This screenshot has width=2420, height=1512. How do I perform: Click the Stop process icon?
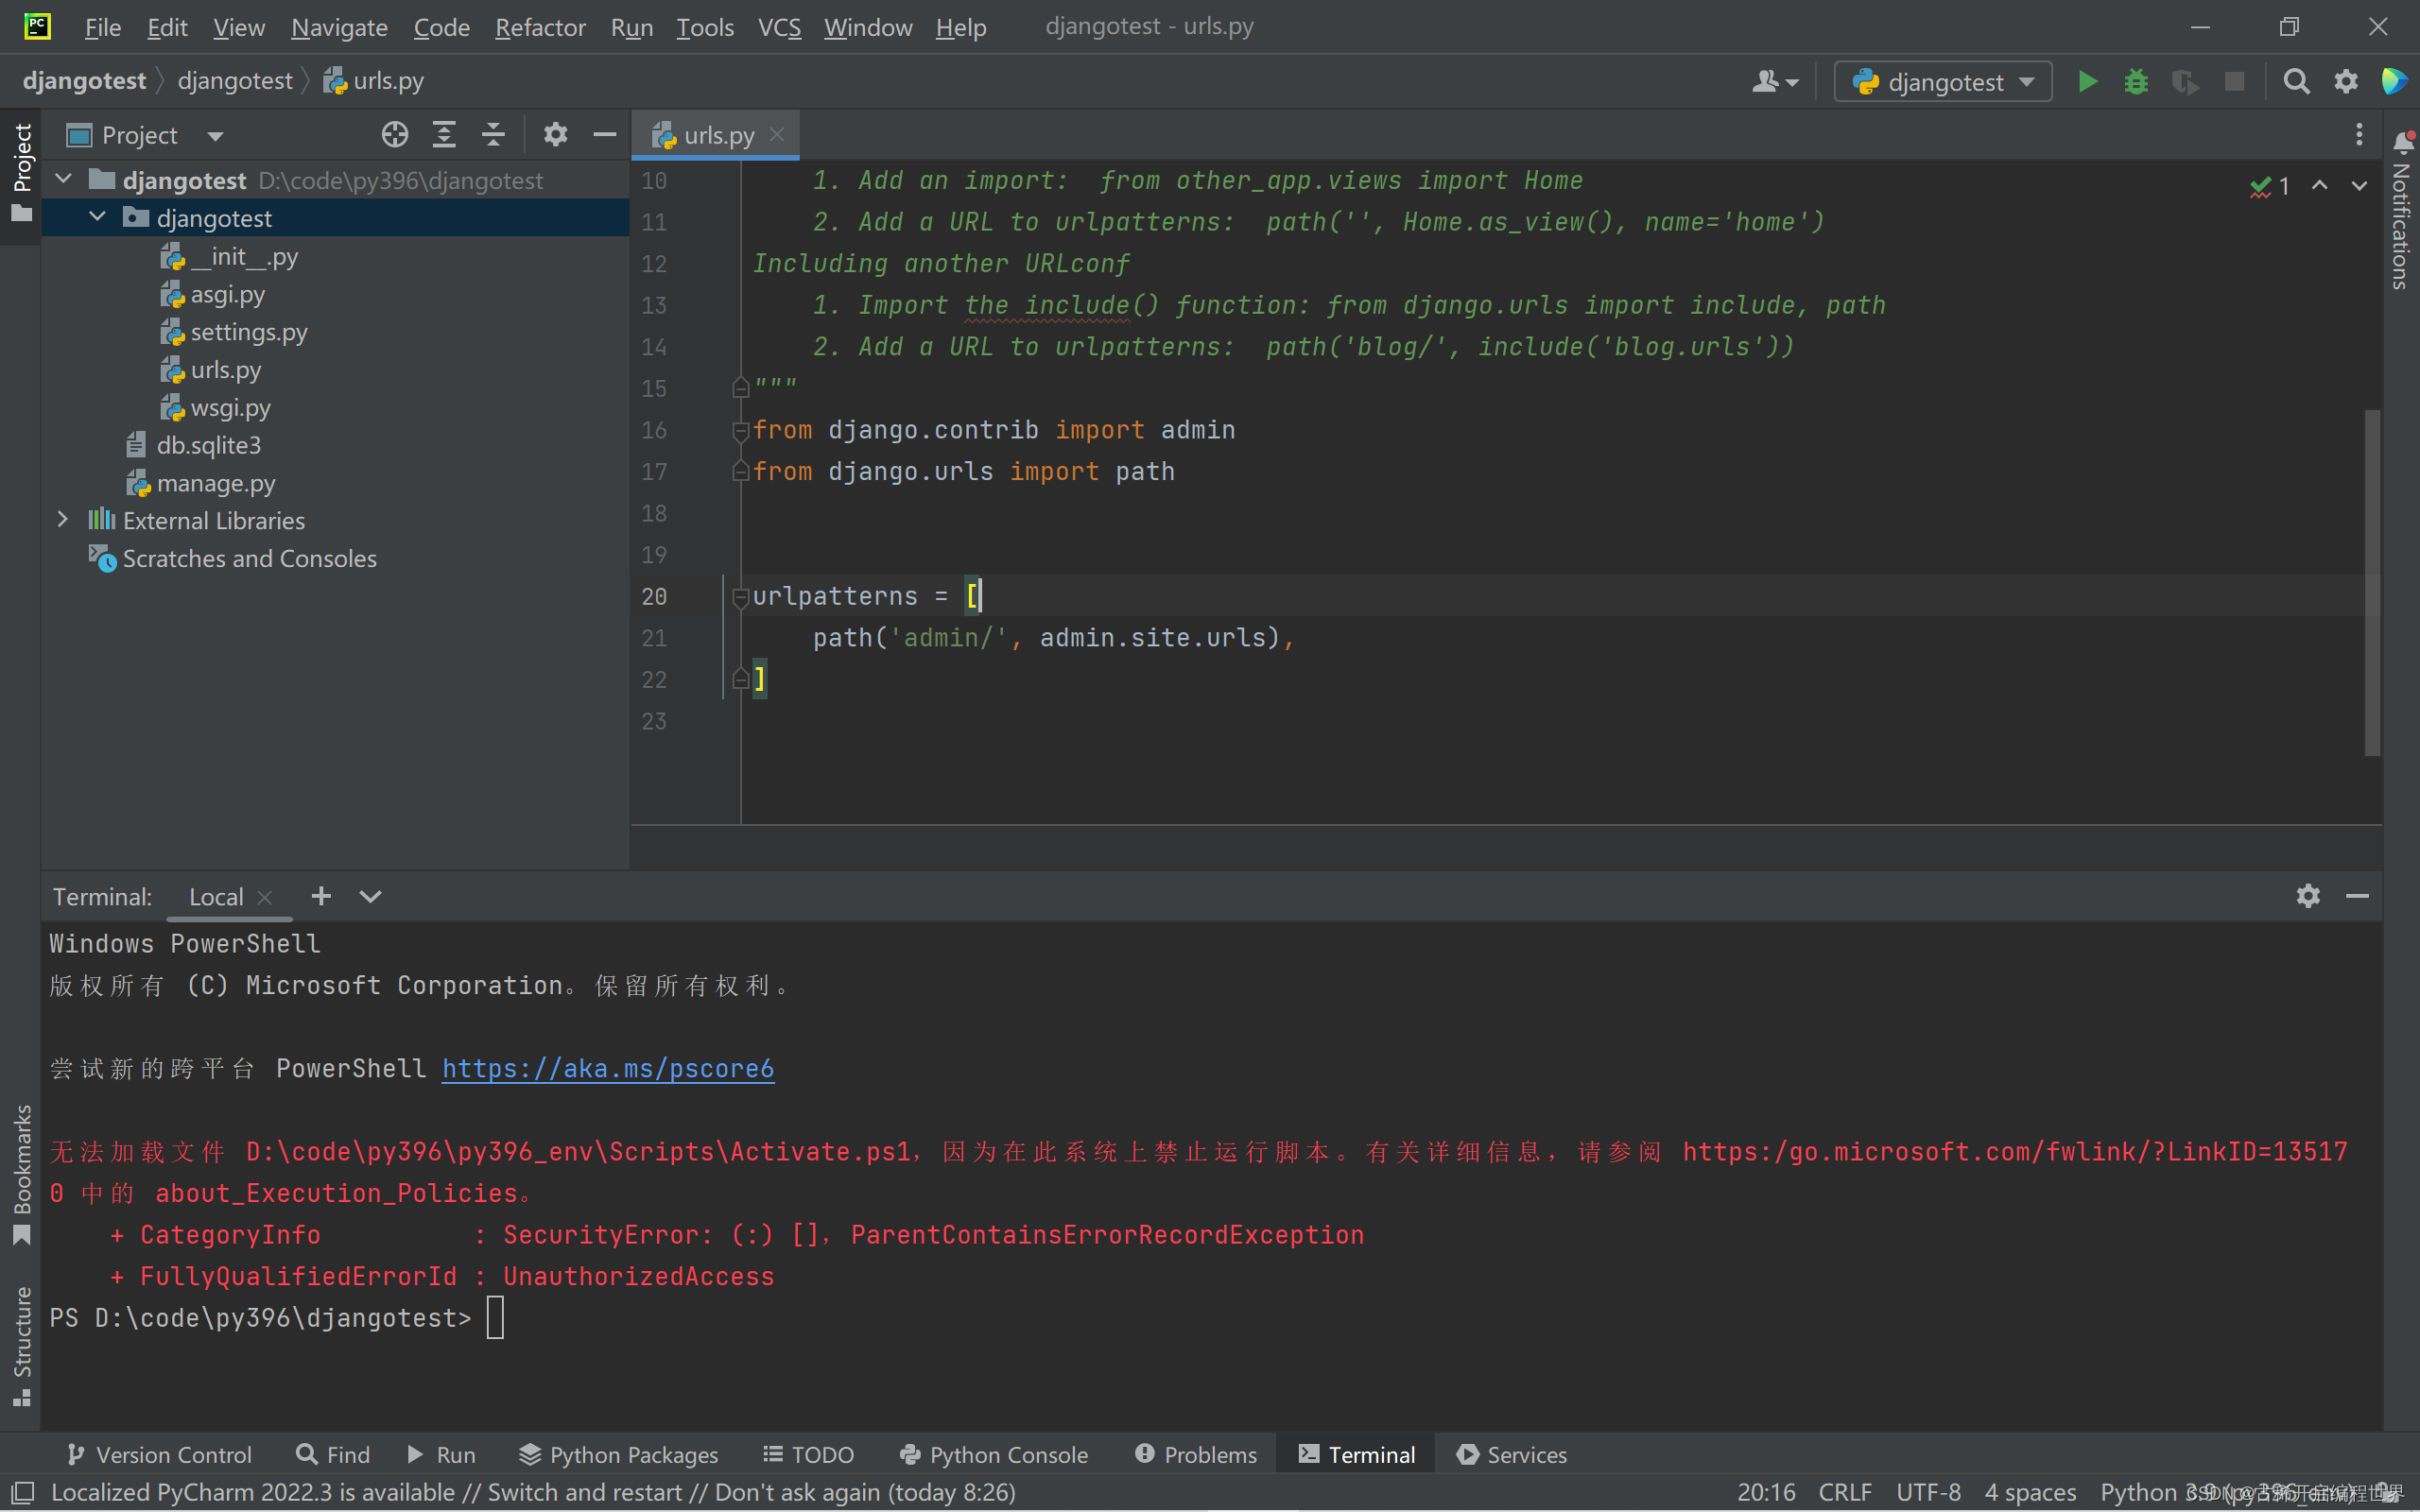2234,81
